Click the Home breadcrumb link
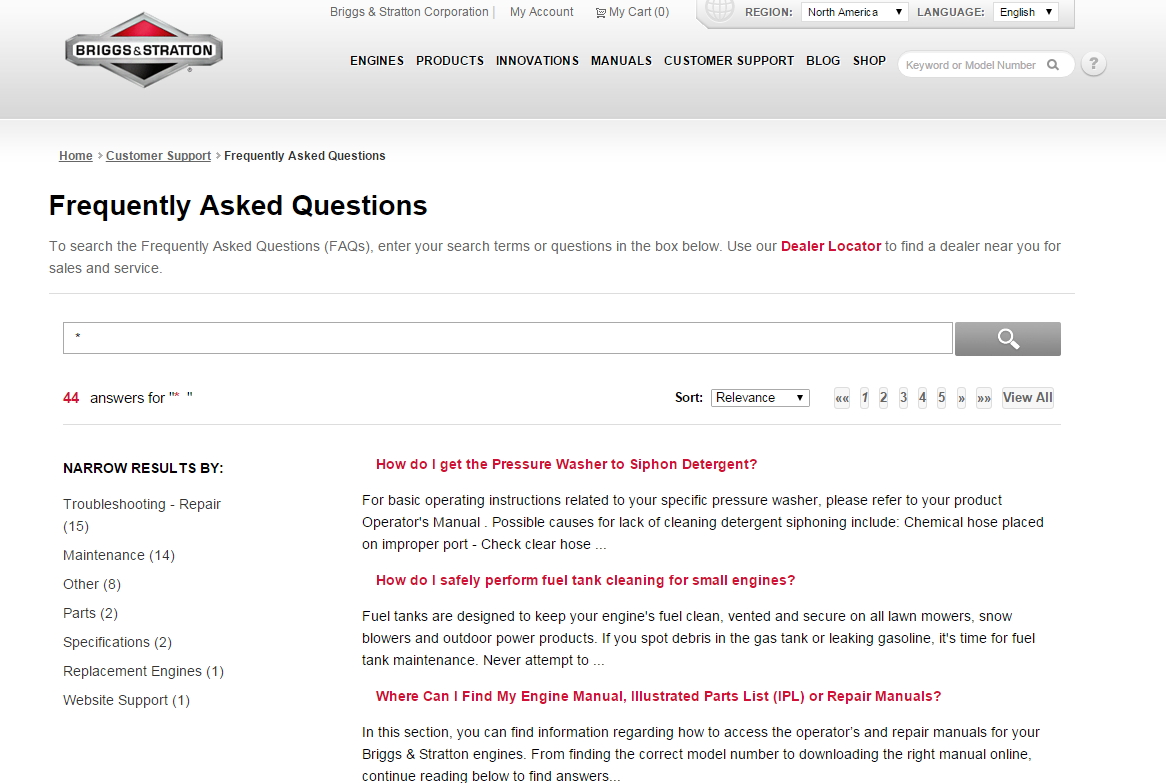This screenshot has height=783, width=1166. (76, 155)
